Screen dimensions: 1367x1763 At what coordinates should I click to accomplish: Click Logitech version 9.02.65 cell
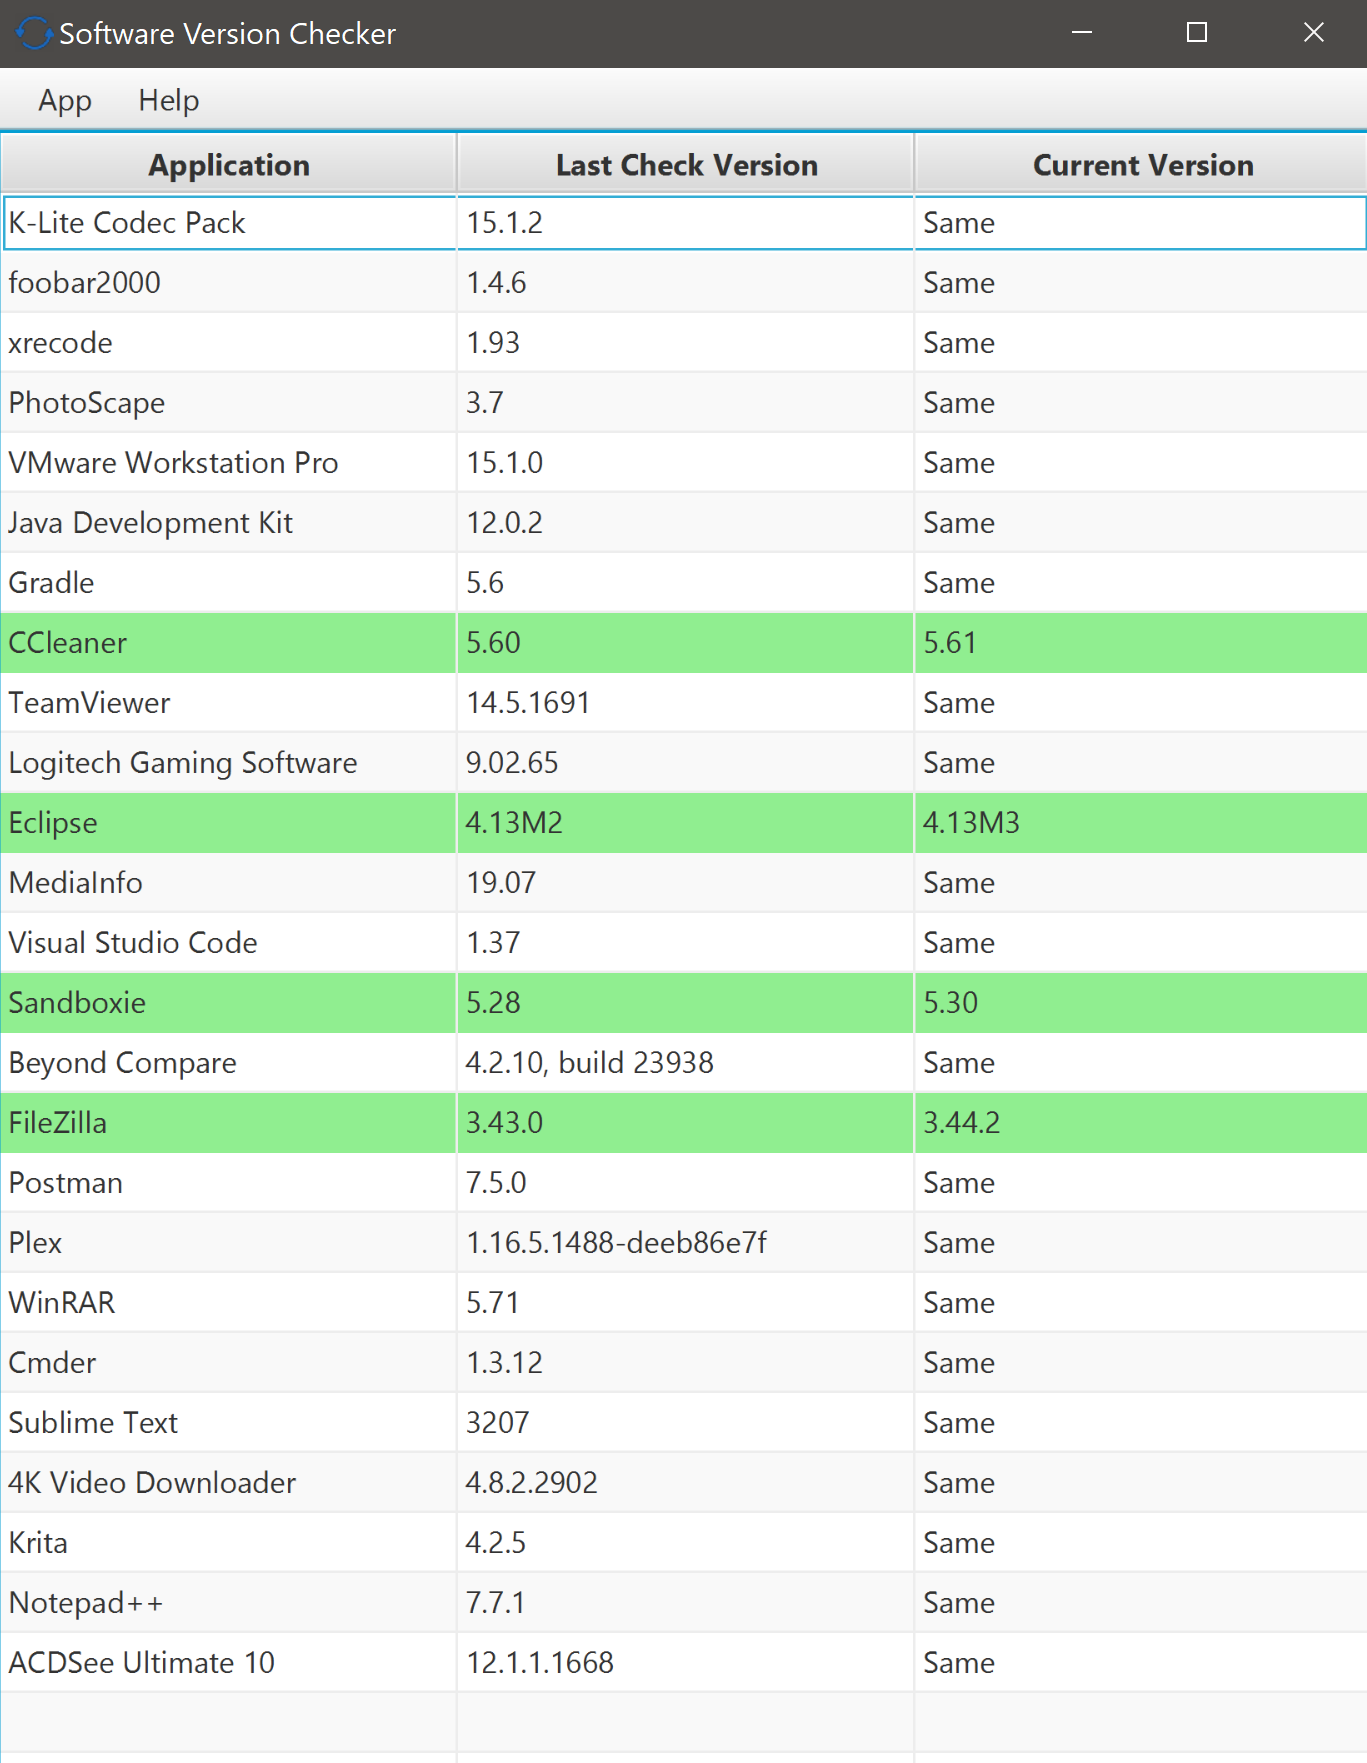coord(686,763)
